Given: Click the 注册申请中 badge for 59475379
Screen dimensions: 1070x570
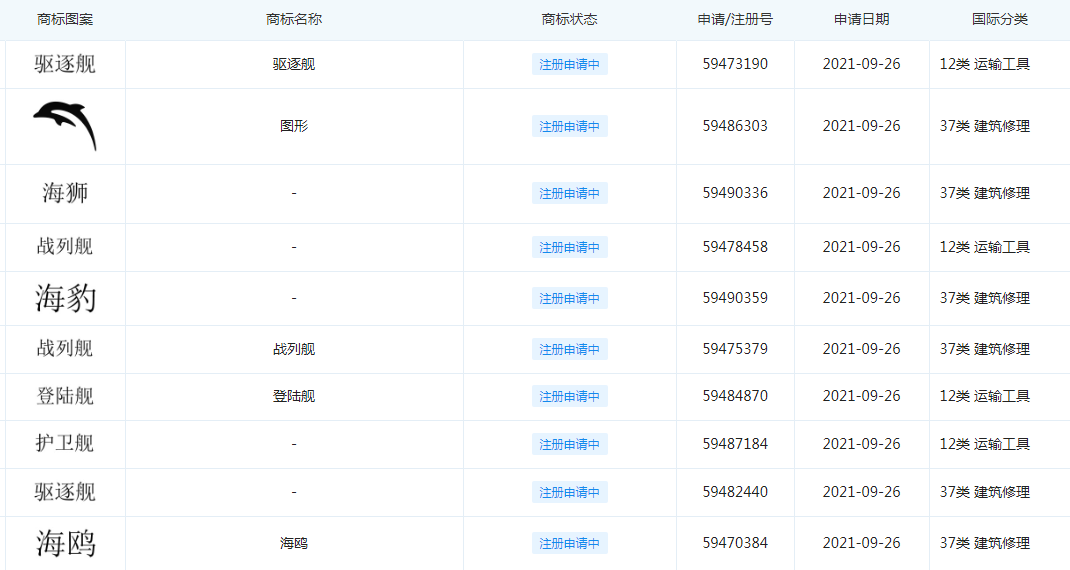Looking at the screenshot, I should [570, 350].
